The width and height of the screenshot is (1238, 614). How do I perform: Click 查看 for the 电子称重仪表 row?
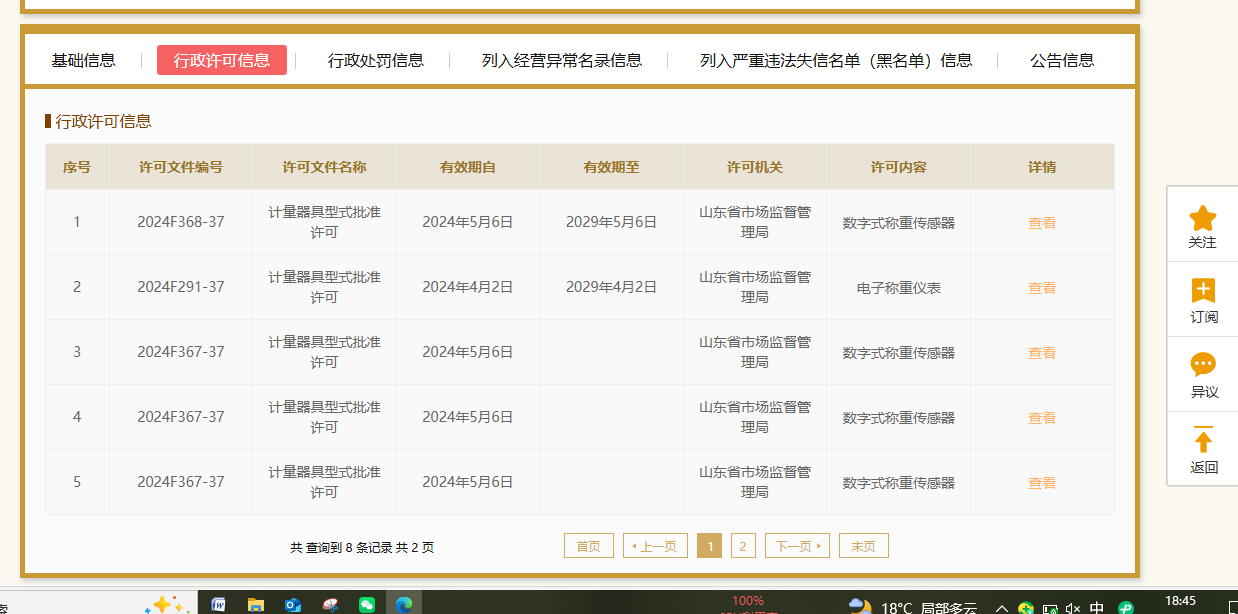point(1041,288)
